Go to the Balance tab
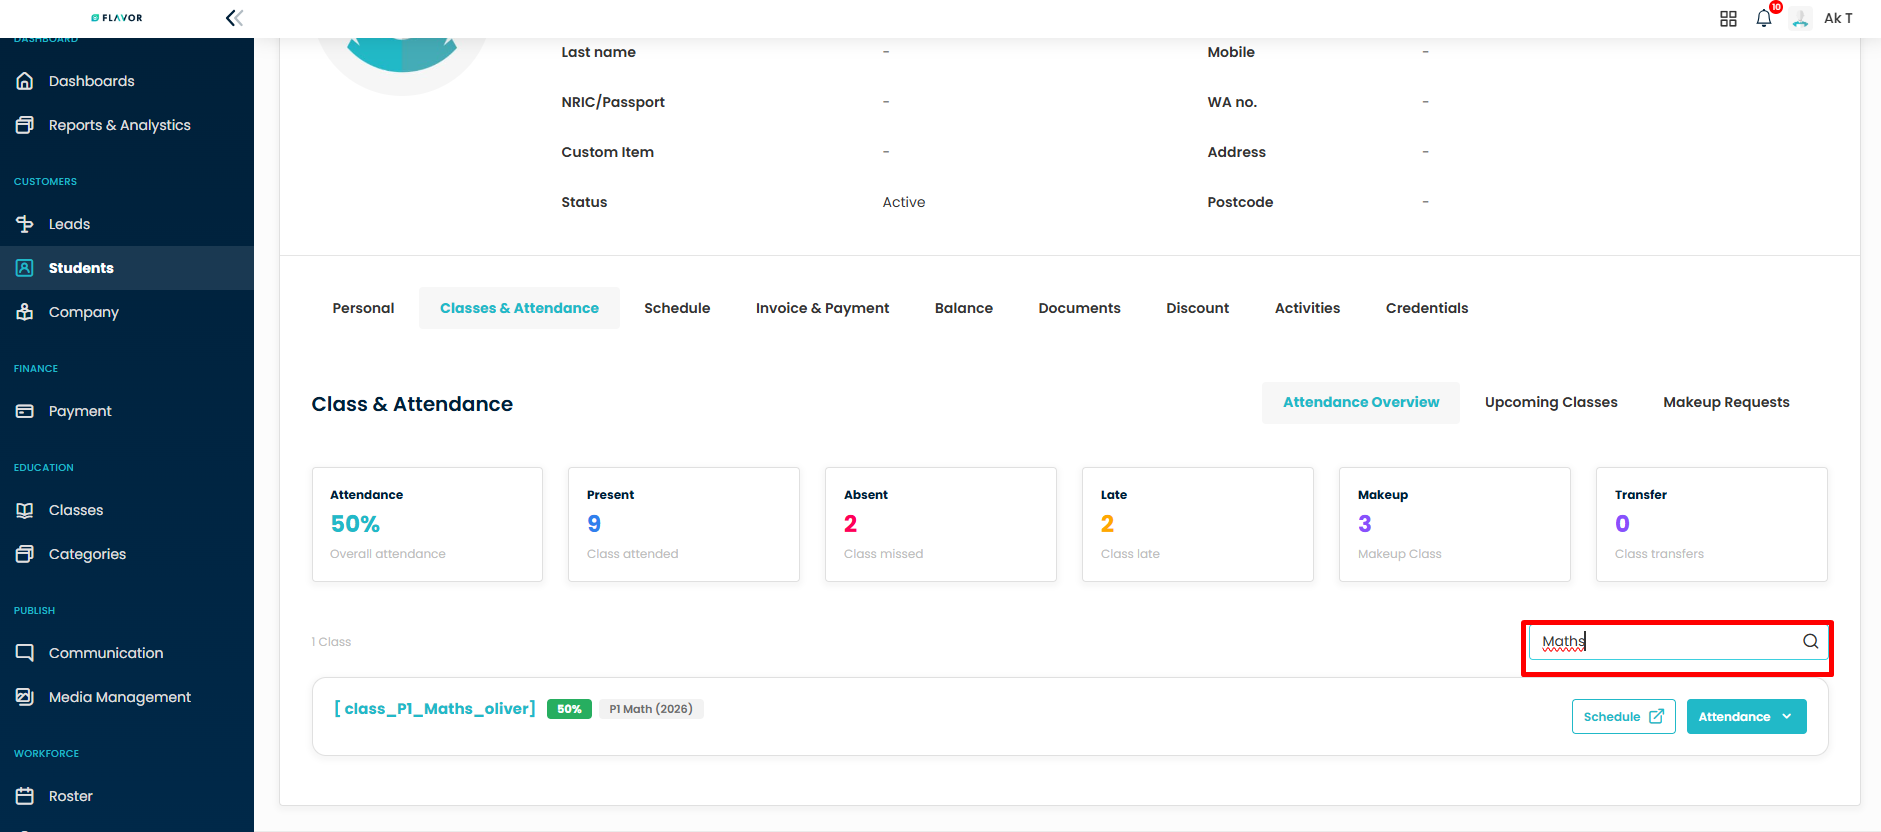 (964, 308)
